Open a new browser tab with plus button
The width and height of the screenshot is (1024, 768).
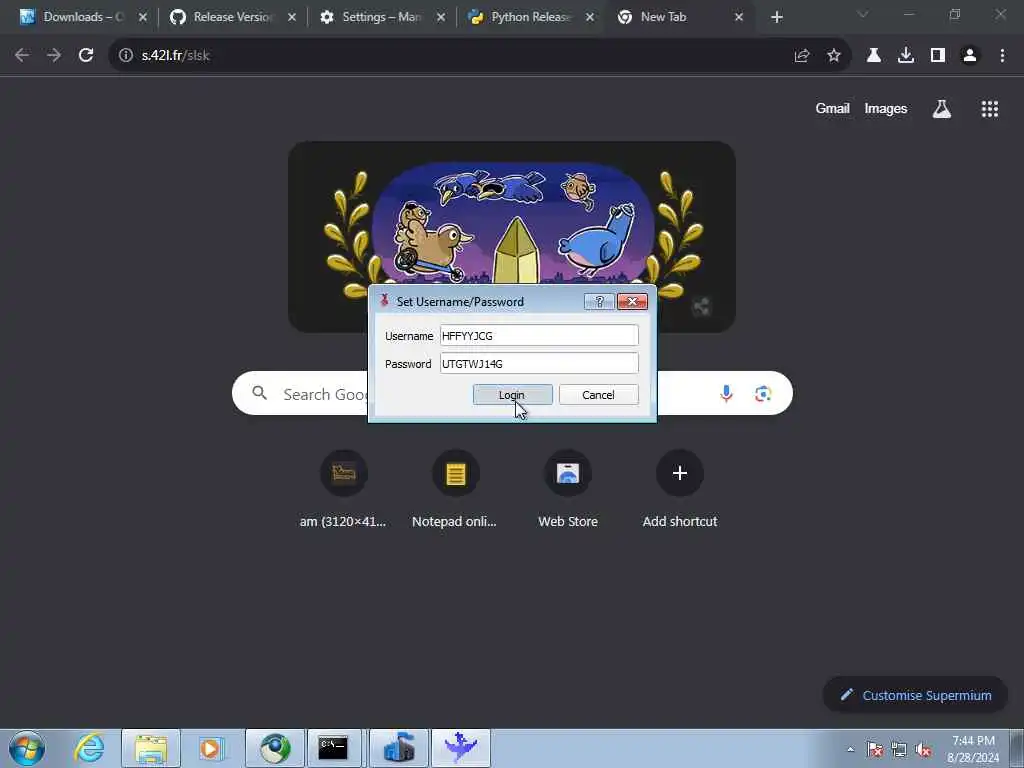(x=776, y=17)
